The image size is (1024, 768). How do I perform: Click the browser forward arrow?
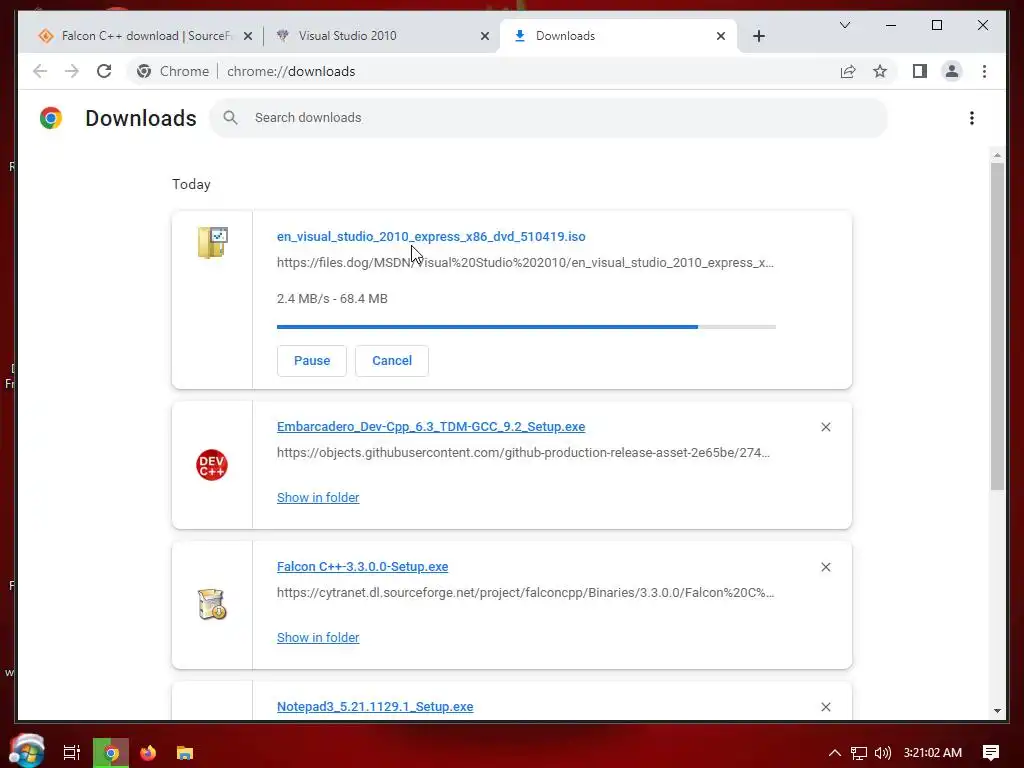pos(72,71)
